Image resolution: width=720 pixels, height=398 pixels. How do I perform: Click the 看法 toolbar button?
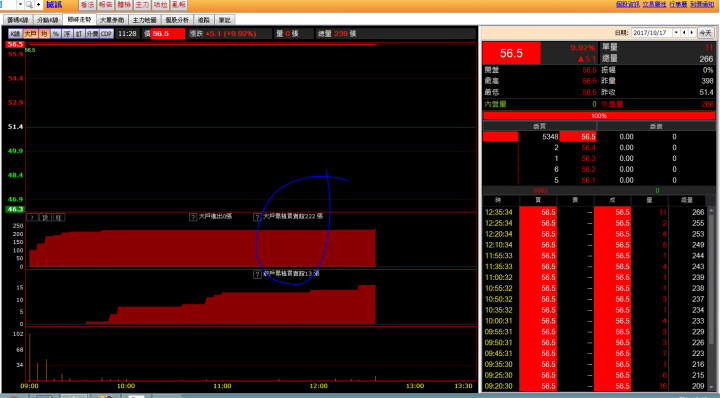tap(87, 5)
